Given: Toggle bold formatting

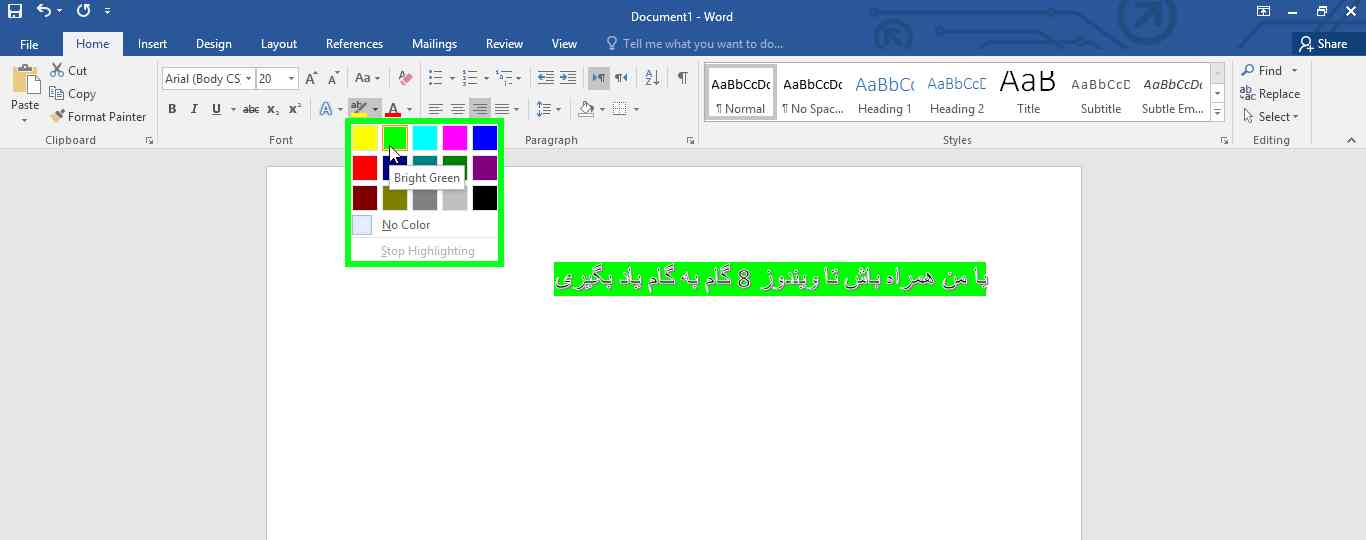Looking at the screenshot, I should point(172,109).
